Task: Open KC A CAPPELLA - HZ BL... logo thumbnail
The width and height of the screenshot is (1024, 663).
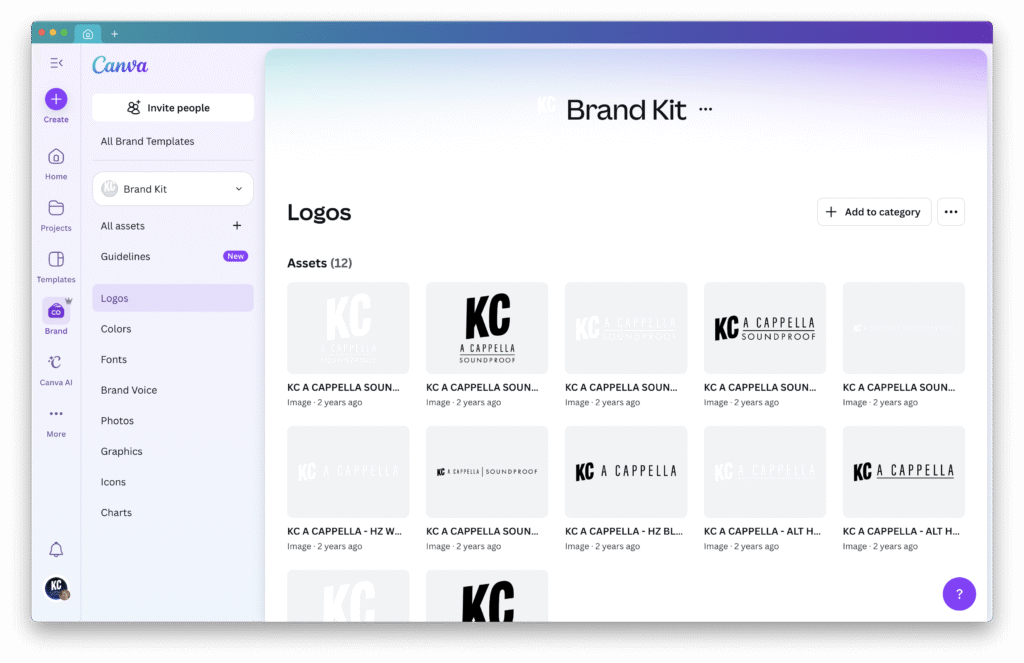Action: click(x=626, y=472)
